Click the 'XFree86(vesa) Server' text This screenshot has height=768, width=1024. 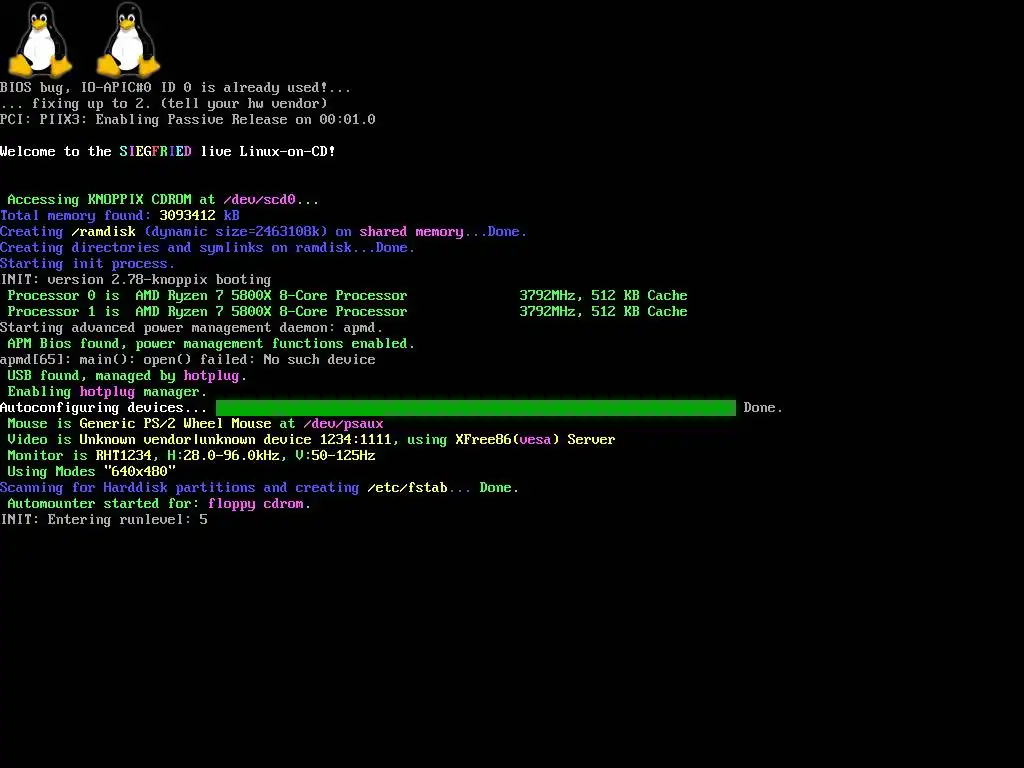(535, 440)
